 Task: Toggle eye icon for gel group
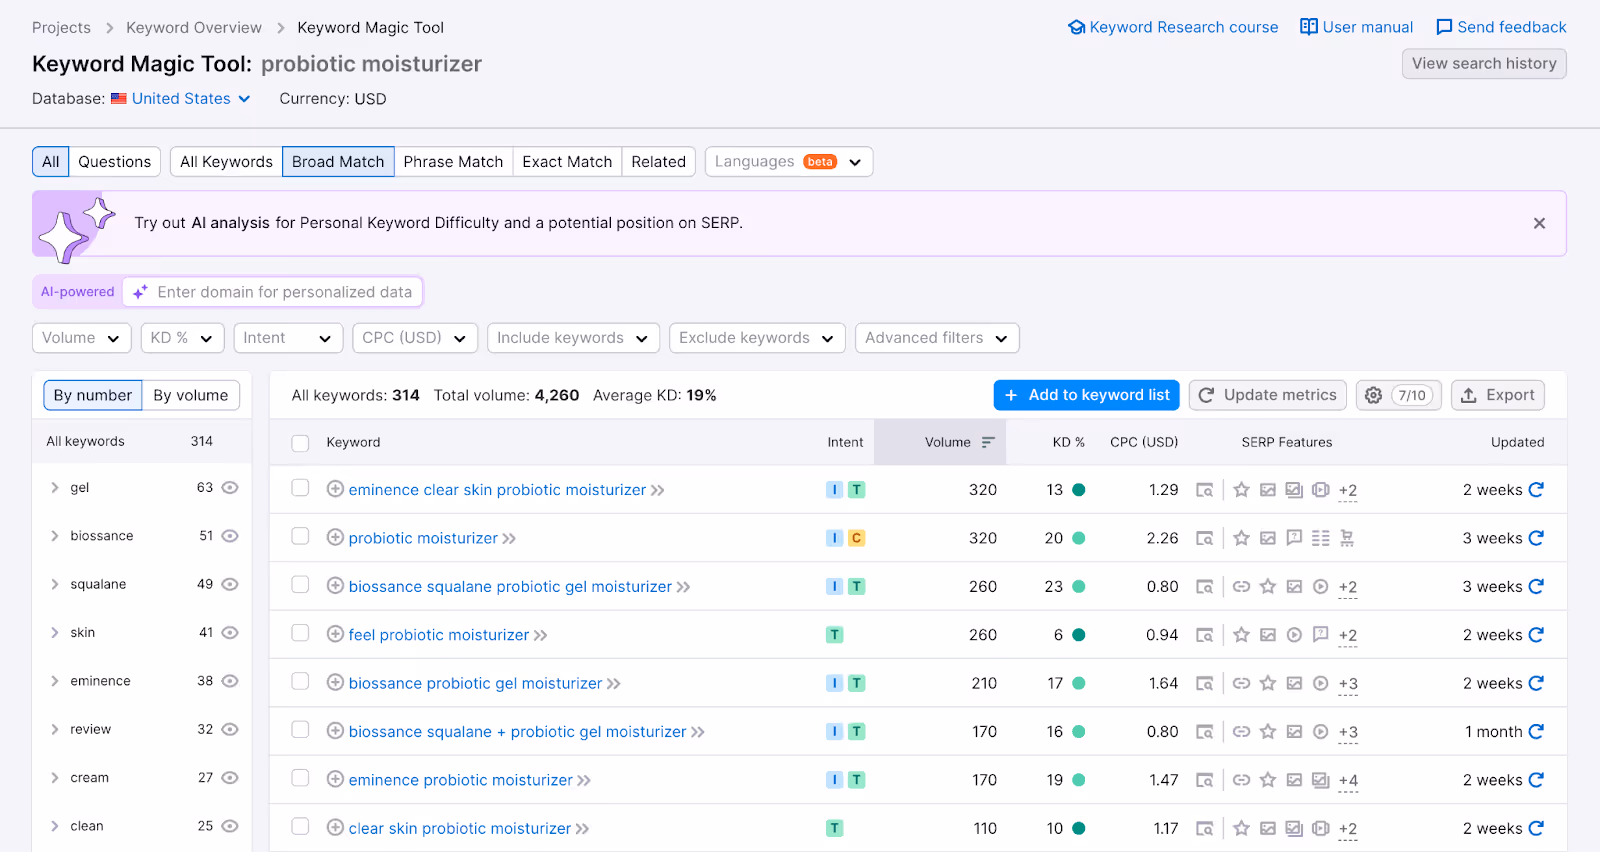coord(230,488)
